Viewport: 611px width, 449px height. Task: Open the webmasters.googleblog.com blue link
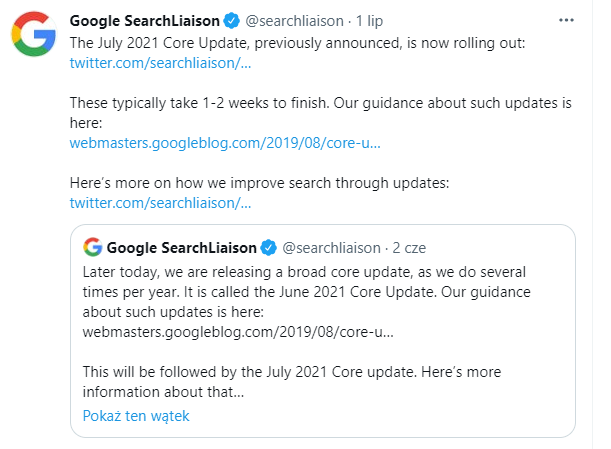225,143
